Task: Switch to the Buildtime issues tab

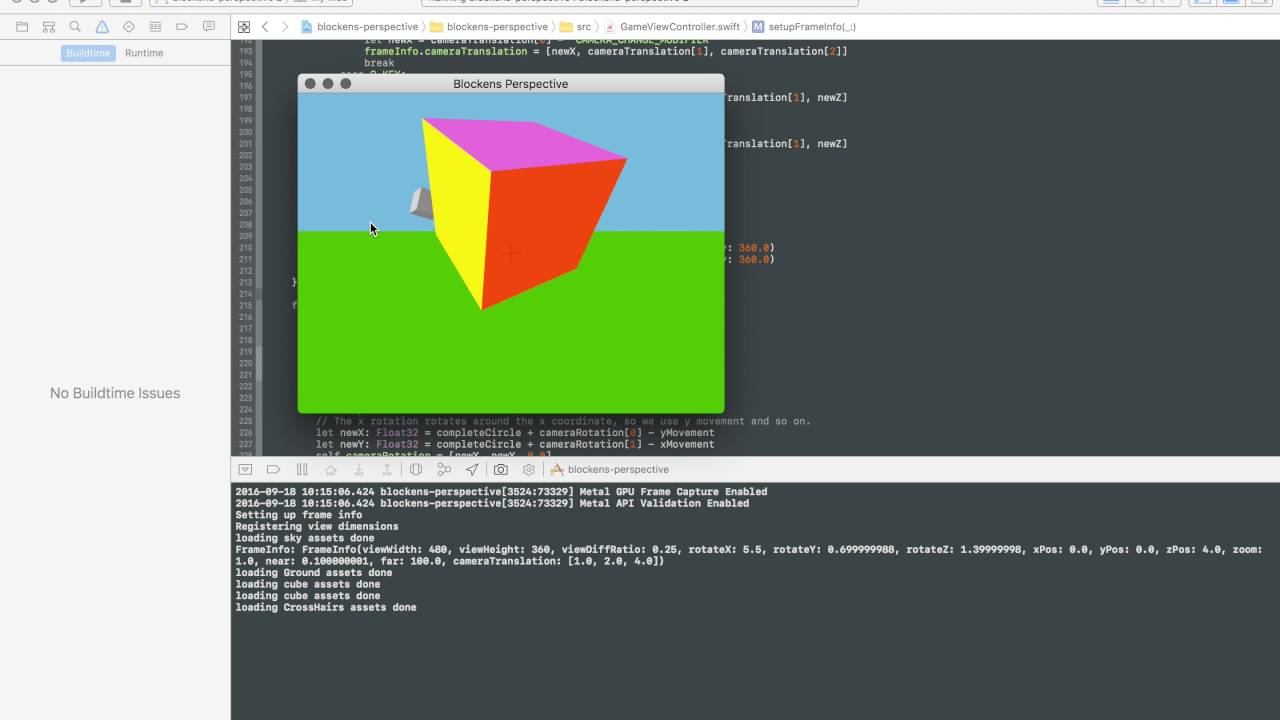Action: coord(88,53)
